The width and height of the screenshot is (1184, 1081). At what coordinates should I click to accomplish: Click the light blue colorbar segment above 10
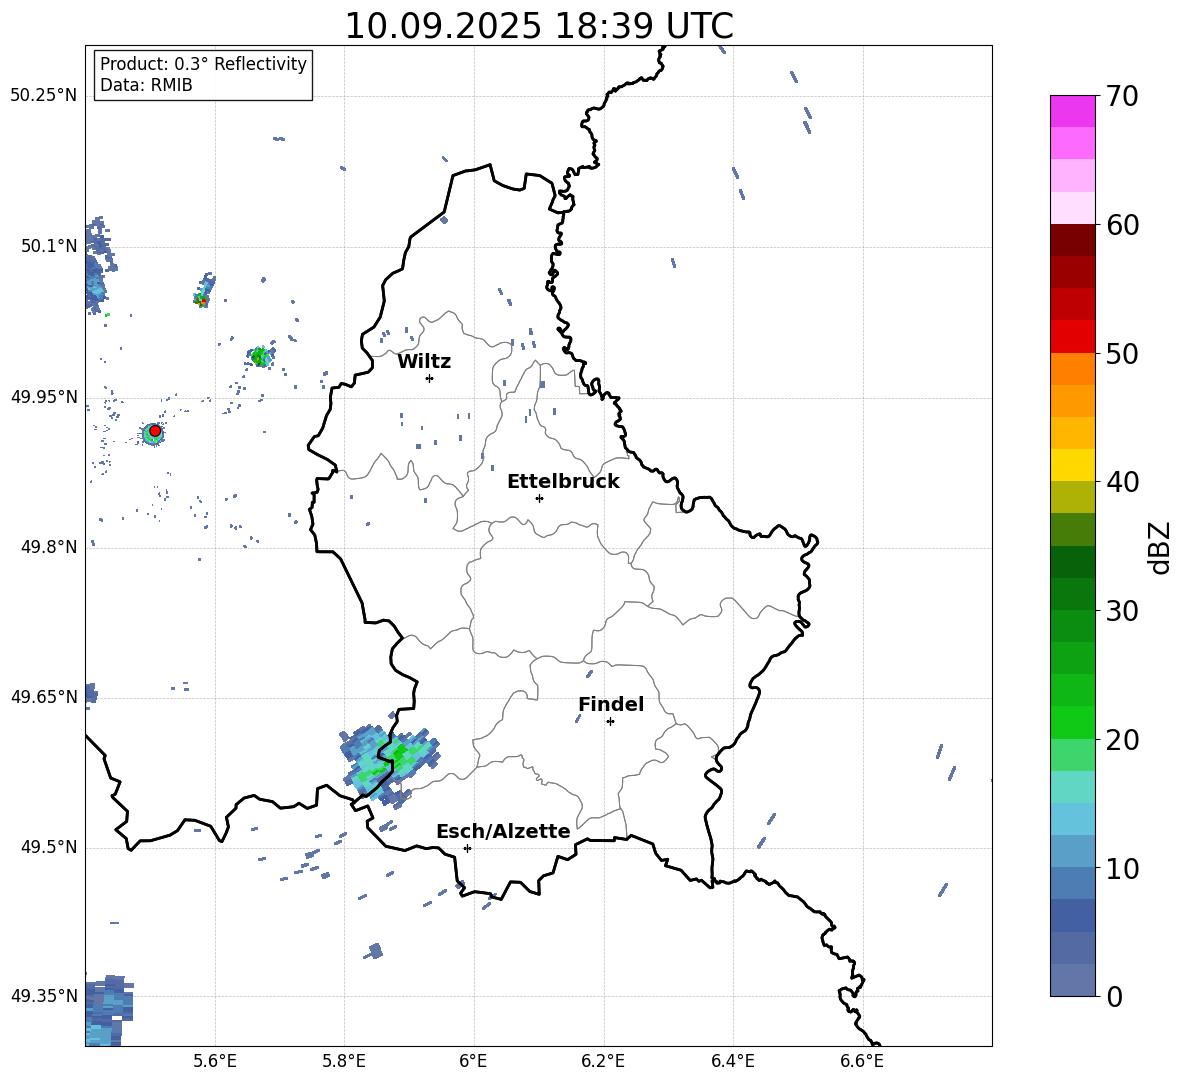1072,850
